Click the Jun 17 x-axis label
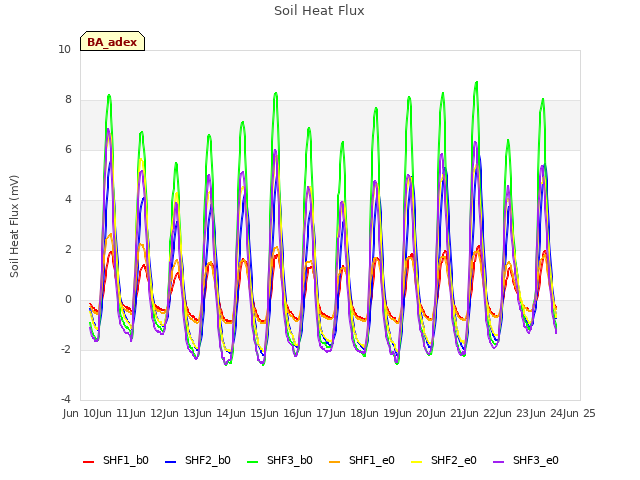Image resolution: width=640 pixels, height=480 pixels. tap(314, 413)
